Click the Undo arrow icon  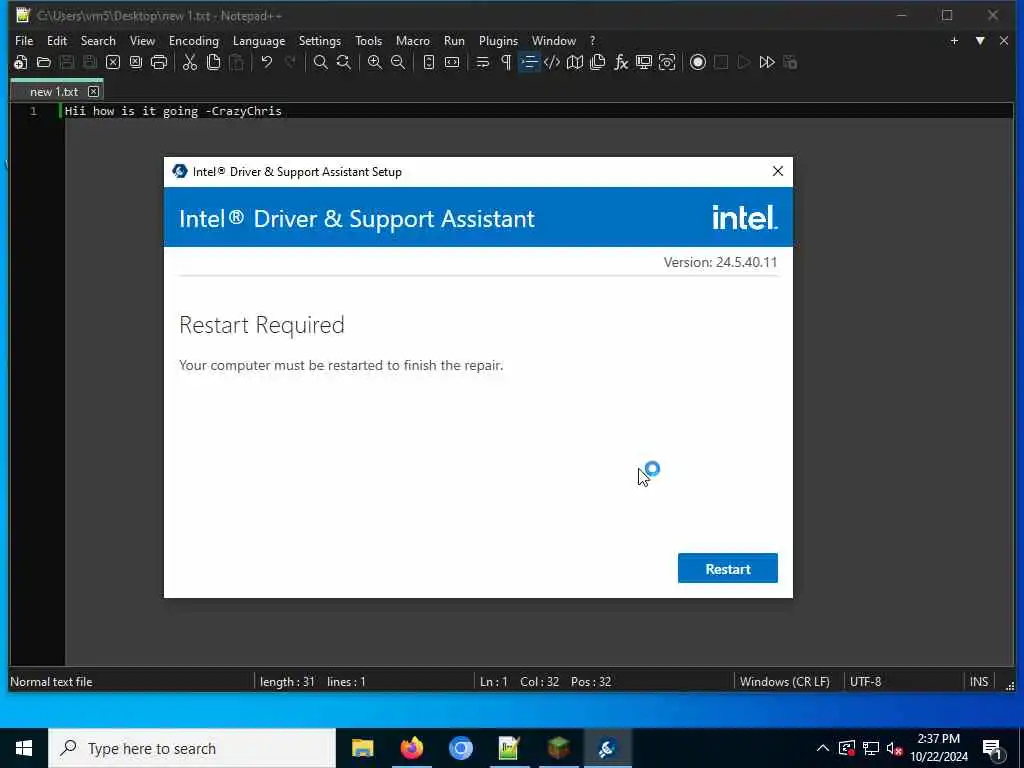(266, 63)
